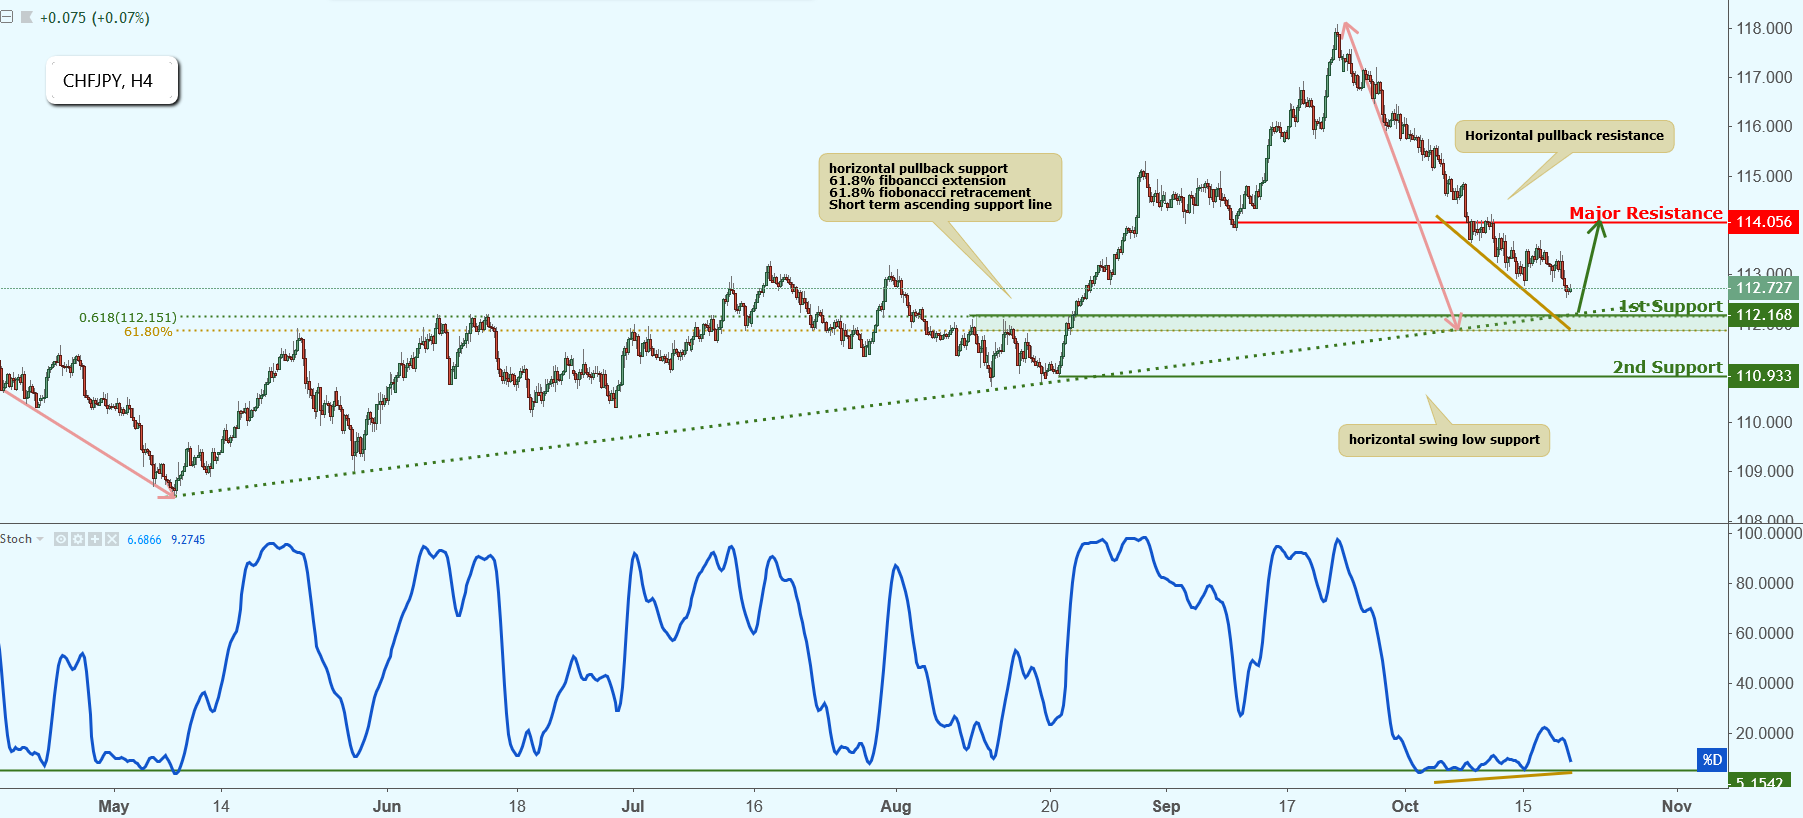
Task: Click the %D label on the Stoch scale
Action: 1712,760
